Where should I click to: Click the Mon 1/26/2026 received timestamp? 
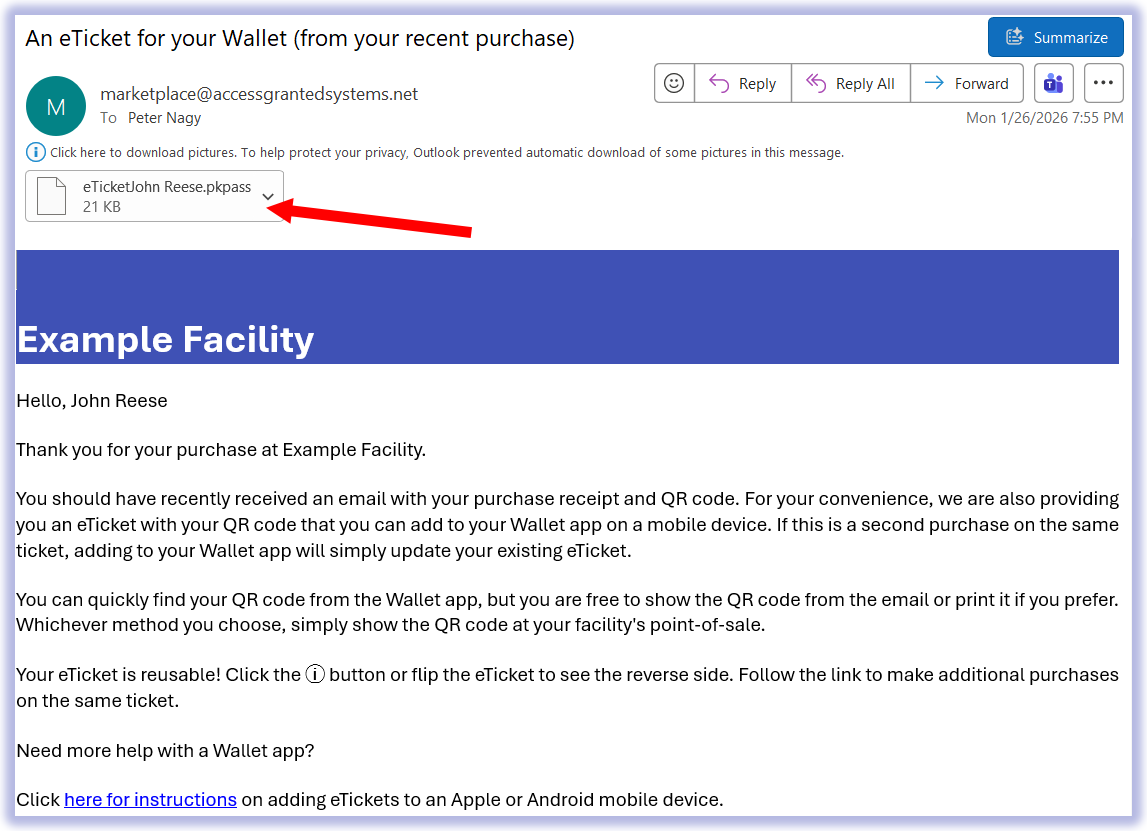point(1044,118)
